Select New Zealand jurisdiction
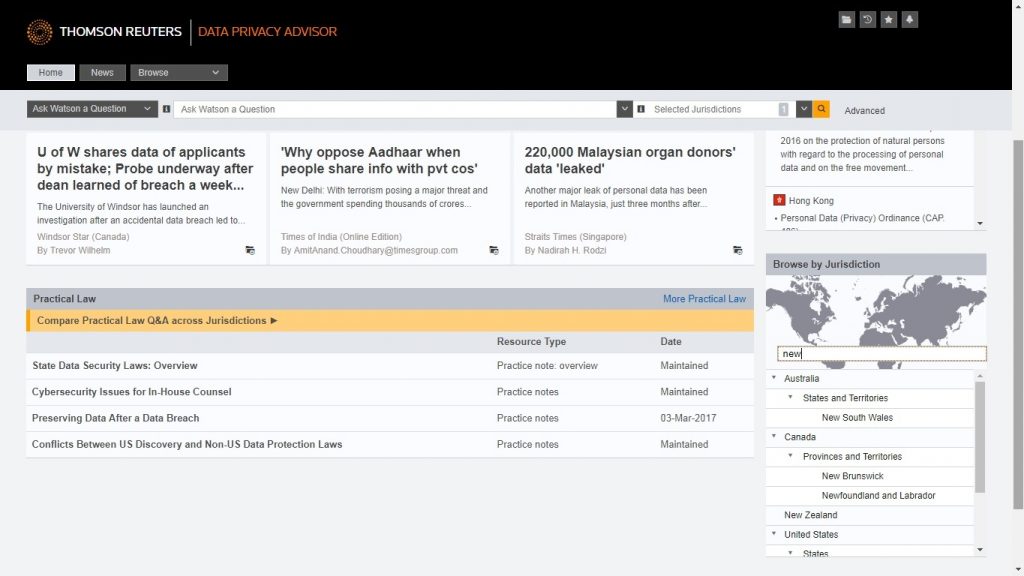Viewport: 1024px width, 576px height. (810, 515)
